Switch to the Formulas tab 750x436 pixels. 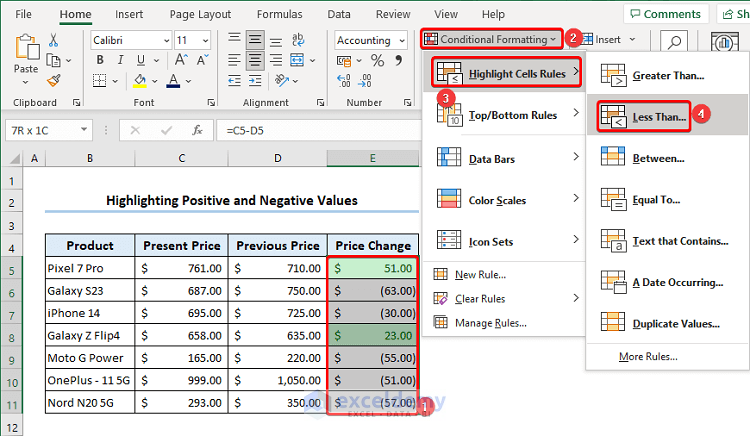(x=279, y=14)
